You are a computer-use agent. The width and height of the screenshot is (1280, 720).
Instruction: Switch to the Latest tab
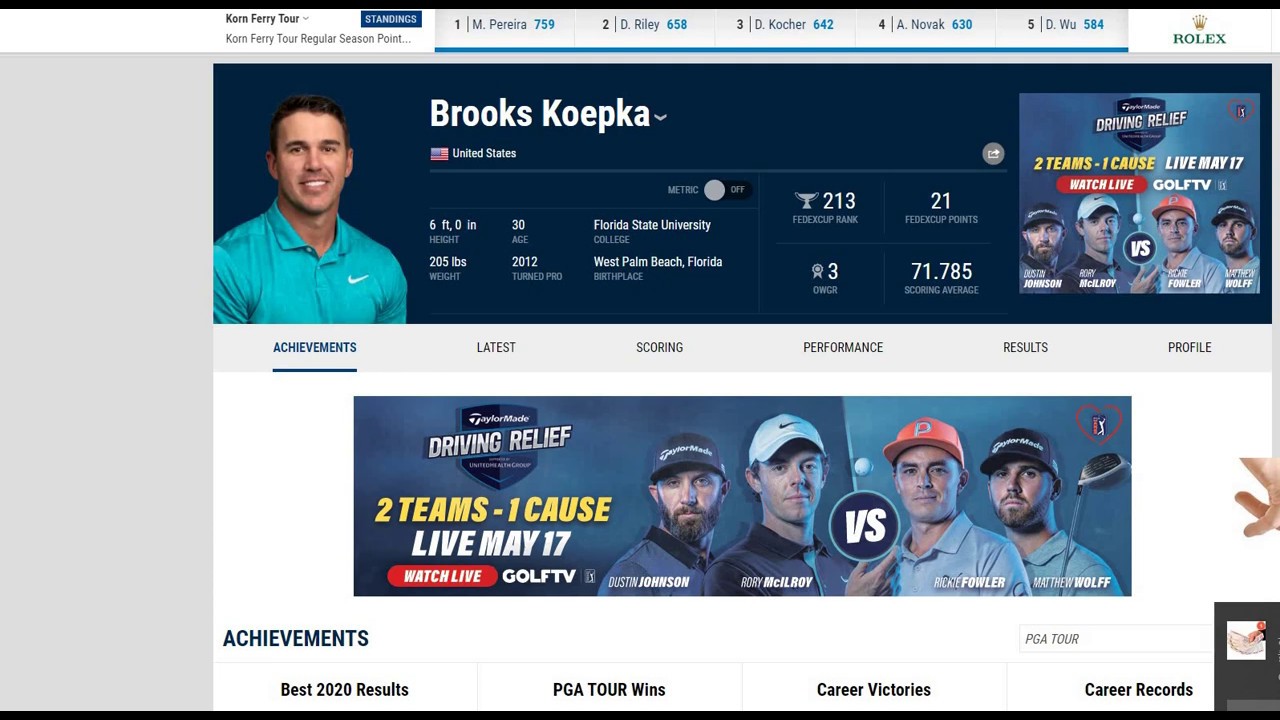click(496, 348)
